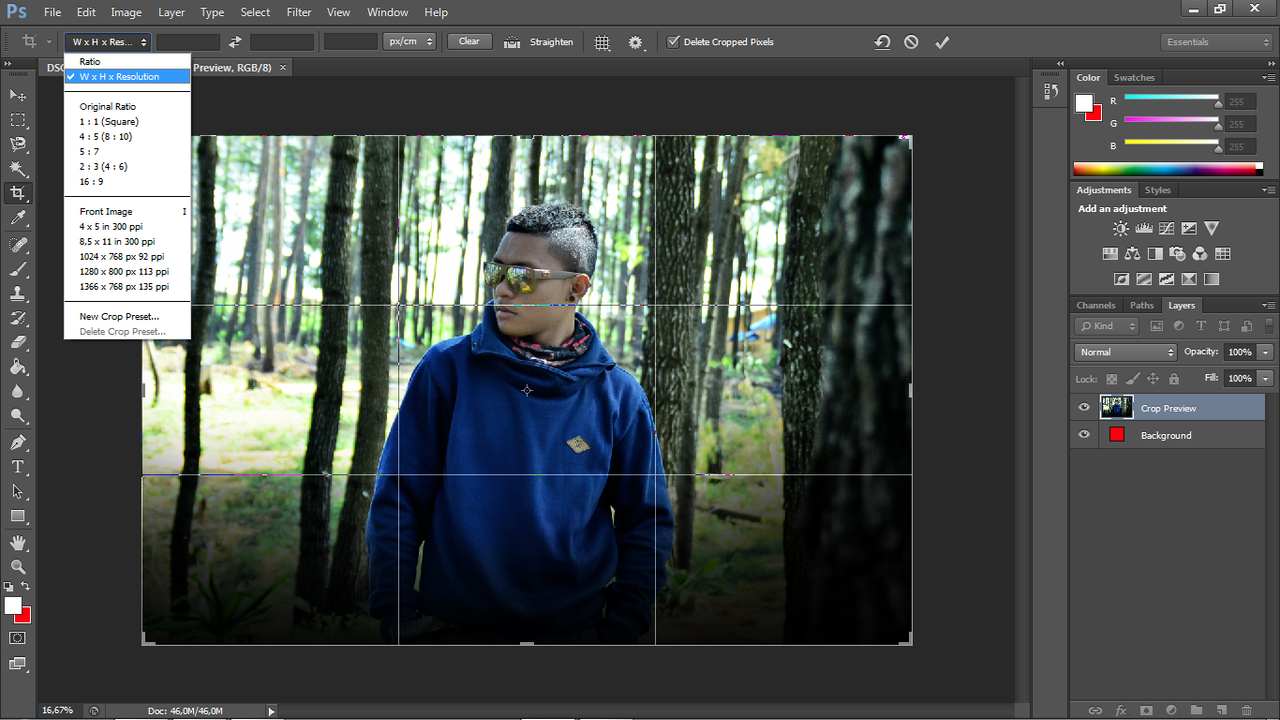Select the Horizontal Type tool
This screenshot has height=720, width=1280.
coord(18,467)
